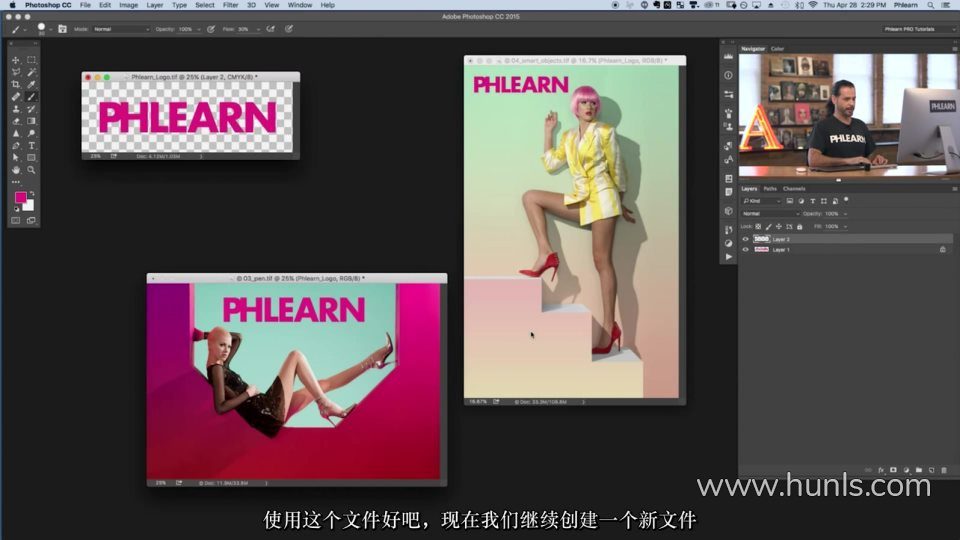Select the Lasso tool
The image size is (960, 540).
pyautogui.click(x=16, y=72)
